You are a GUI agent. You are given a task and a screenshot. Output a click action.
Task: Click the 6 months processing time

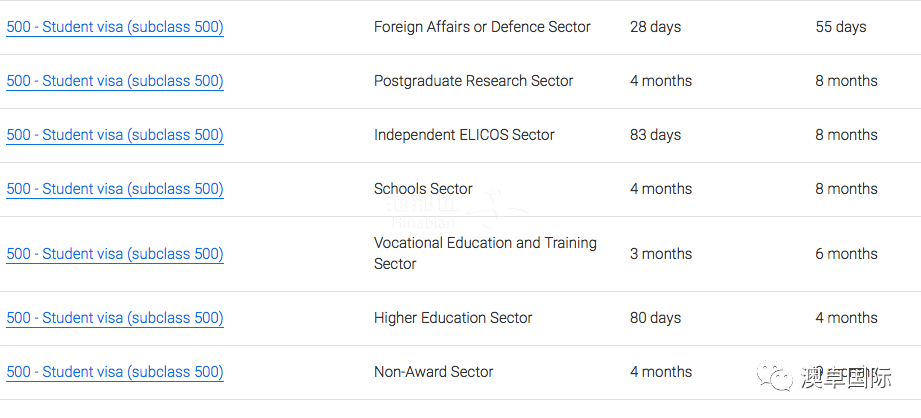coord(846,254)
